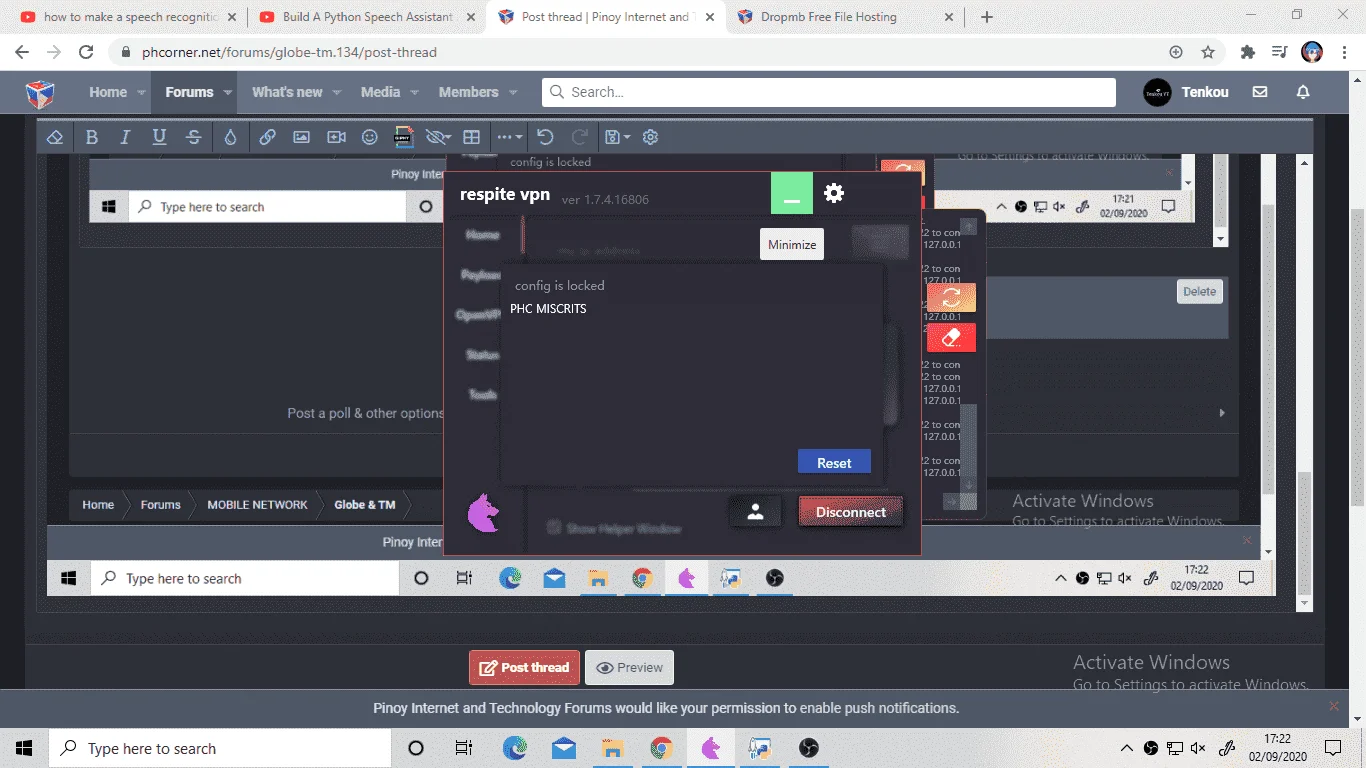Expand the Media dropdown arrow
The image size is (1366, 768).
tap(413, 92)
